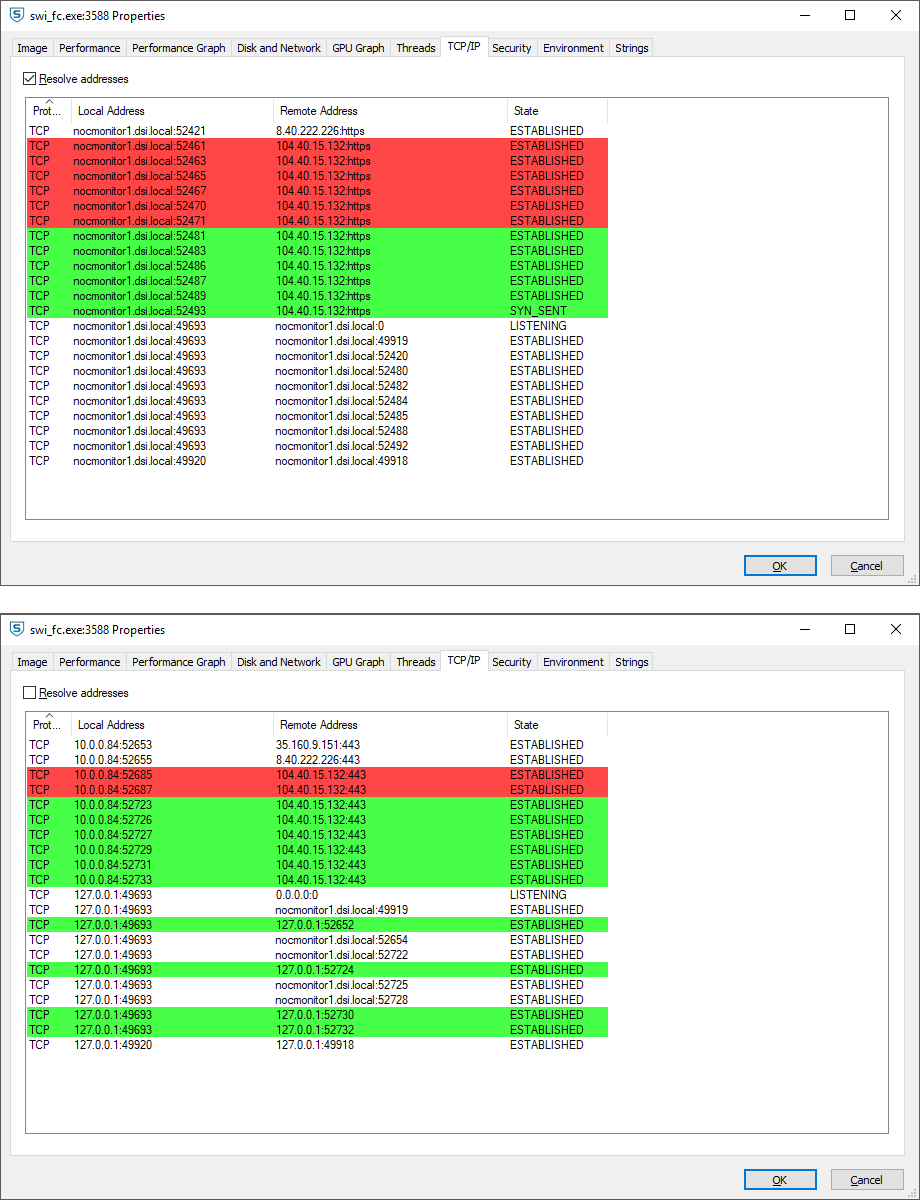Sort by Protocol column header in lower window
The height and width of the screenshot is (1200, 920).
[x=49, y=725]
